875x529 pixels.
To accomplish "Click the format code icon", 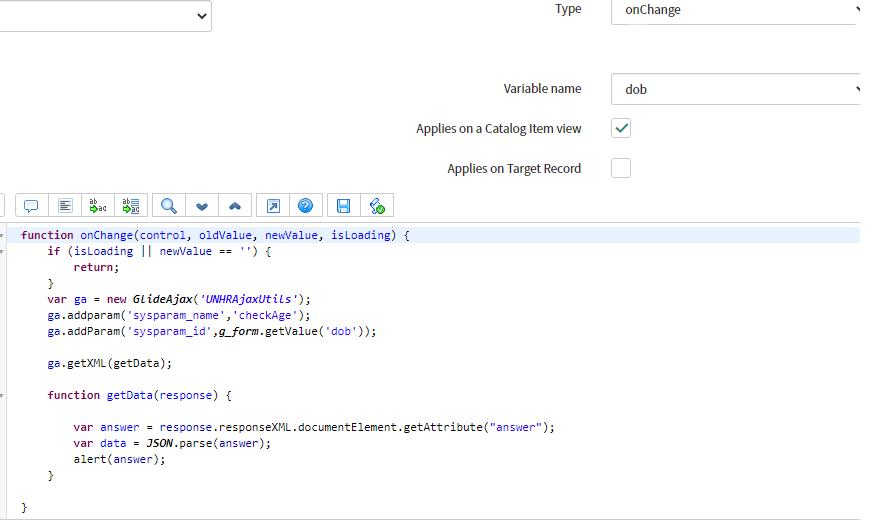I will pos(65,206).
